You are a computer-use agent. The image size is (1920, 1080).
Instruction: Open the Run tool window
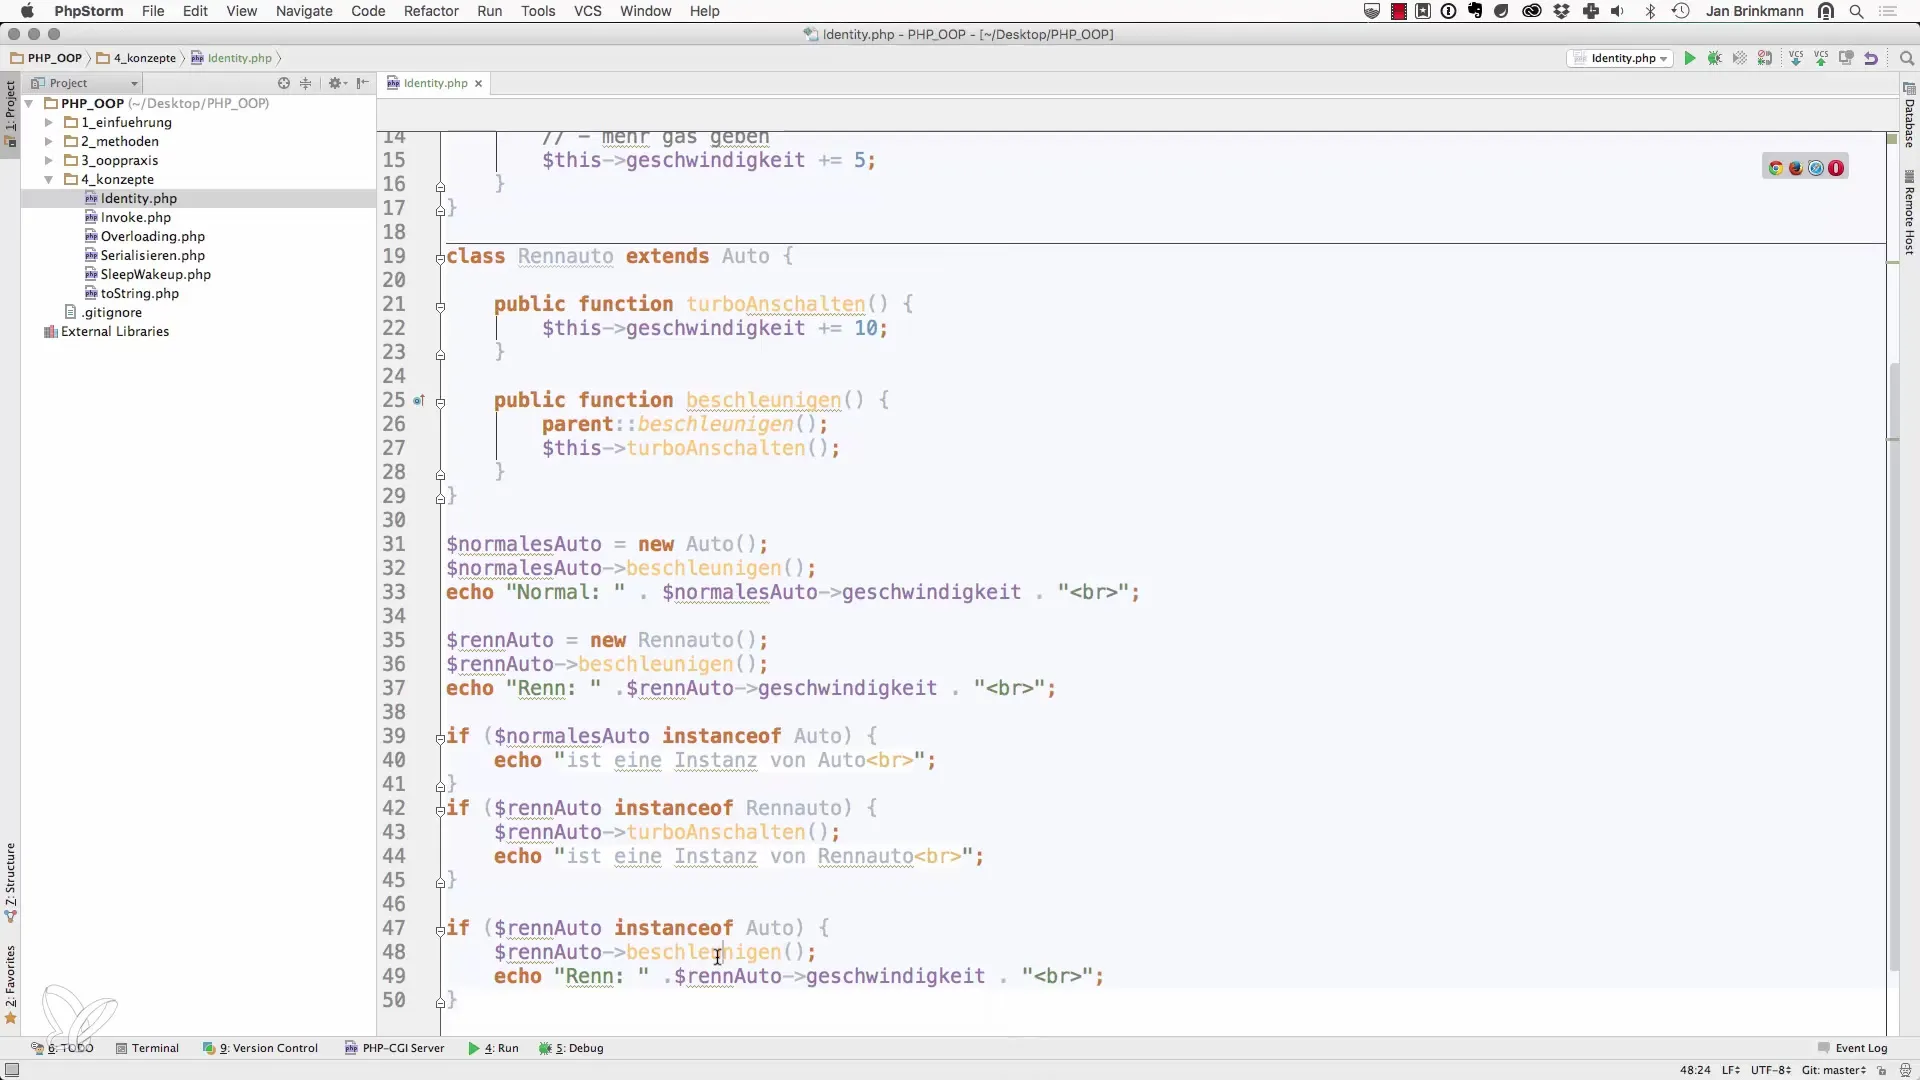tap(493, 1048)
